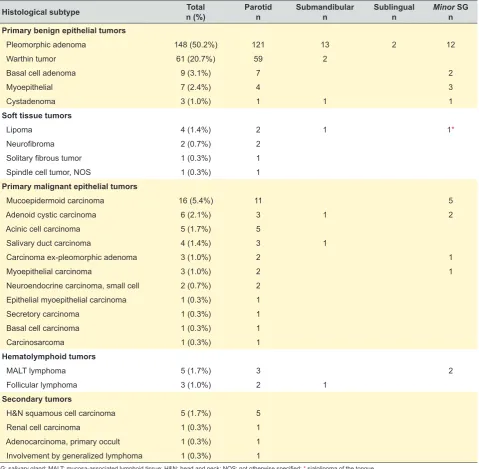Click the total '16 (5.4%)'

click(x=196, y=201)
